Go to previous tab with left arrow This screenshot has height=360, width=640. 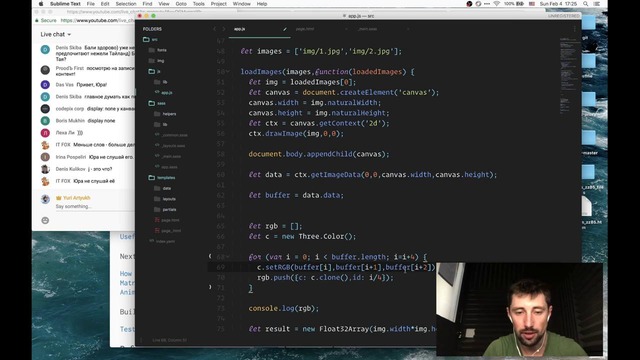pyautogui.click(x=215, y=29)
